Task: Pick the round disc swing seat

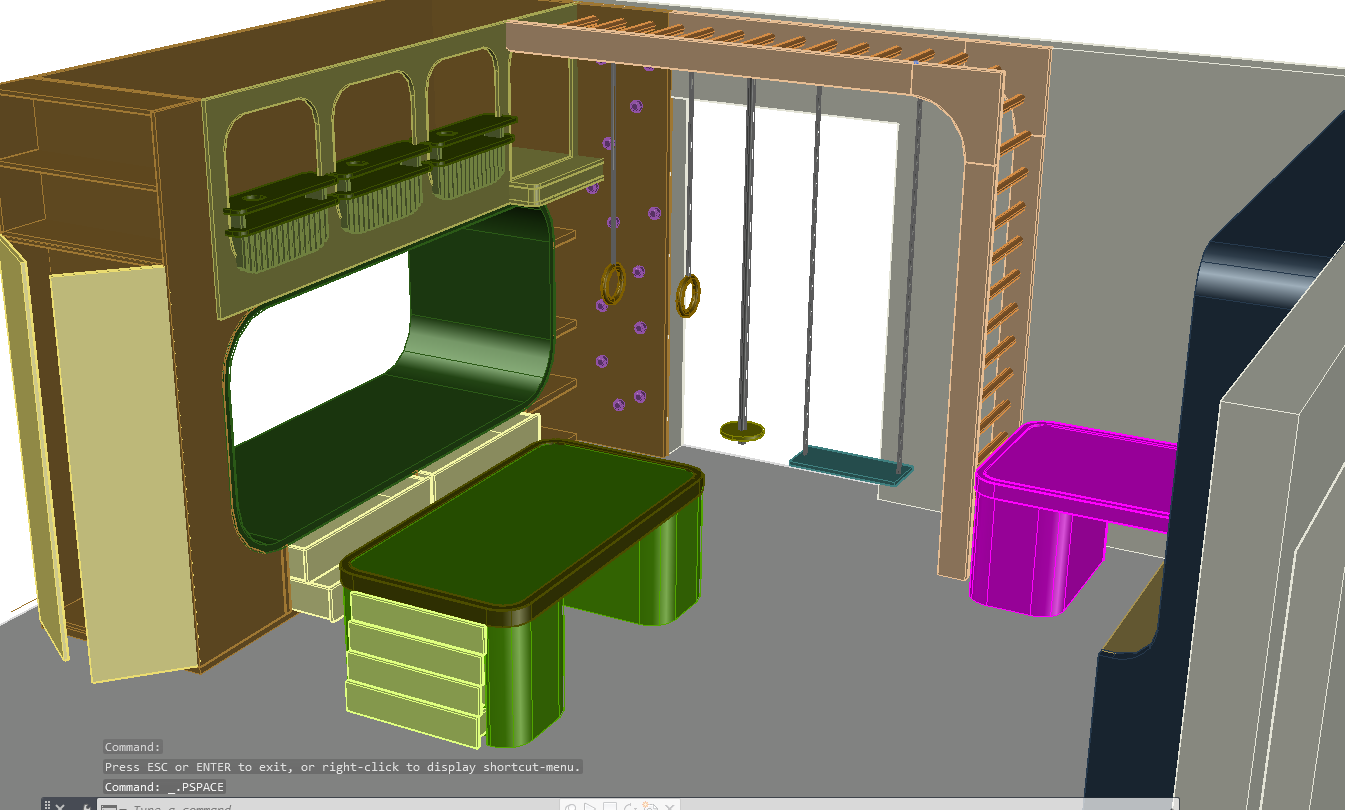Action: click(742, 431)
